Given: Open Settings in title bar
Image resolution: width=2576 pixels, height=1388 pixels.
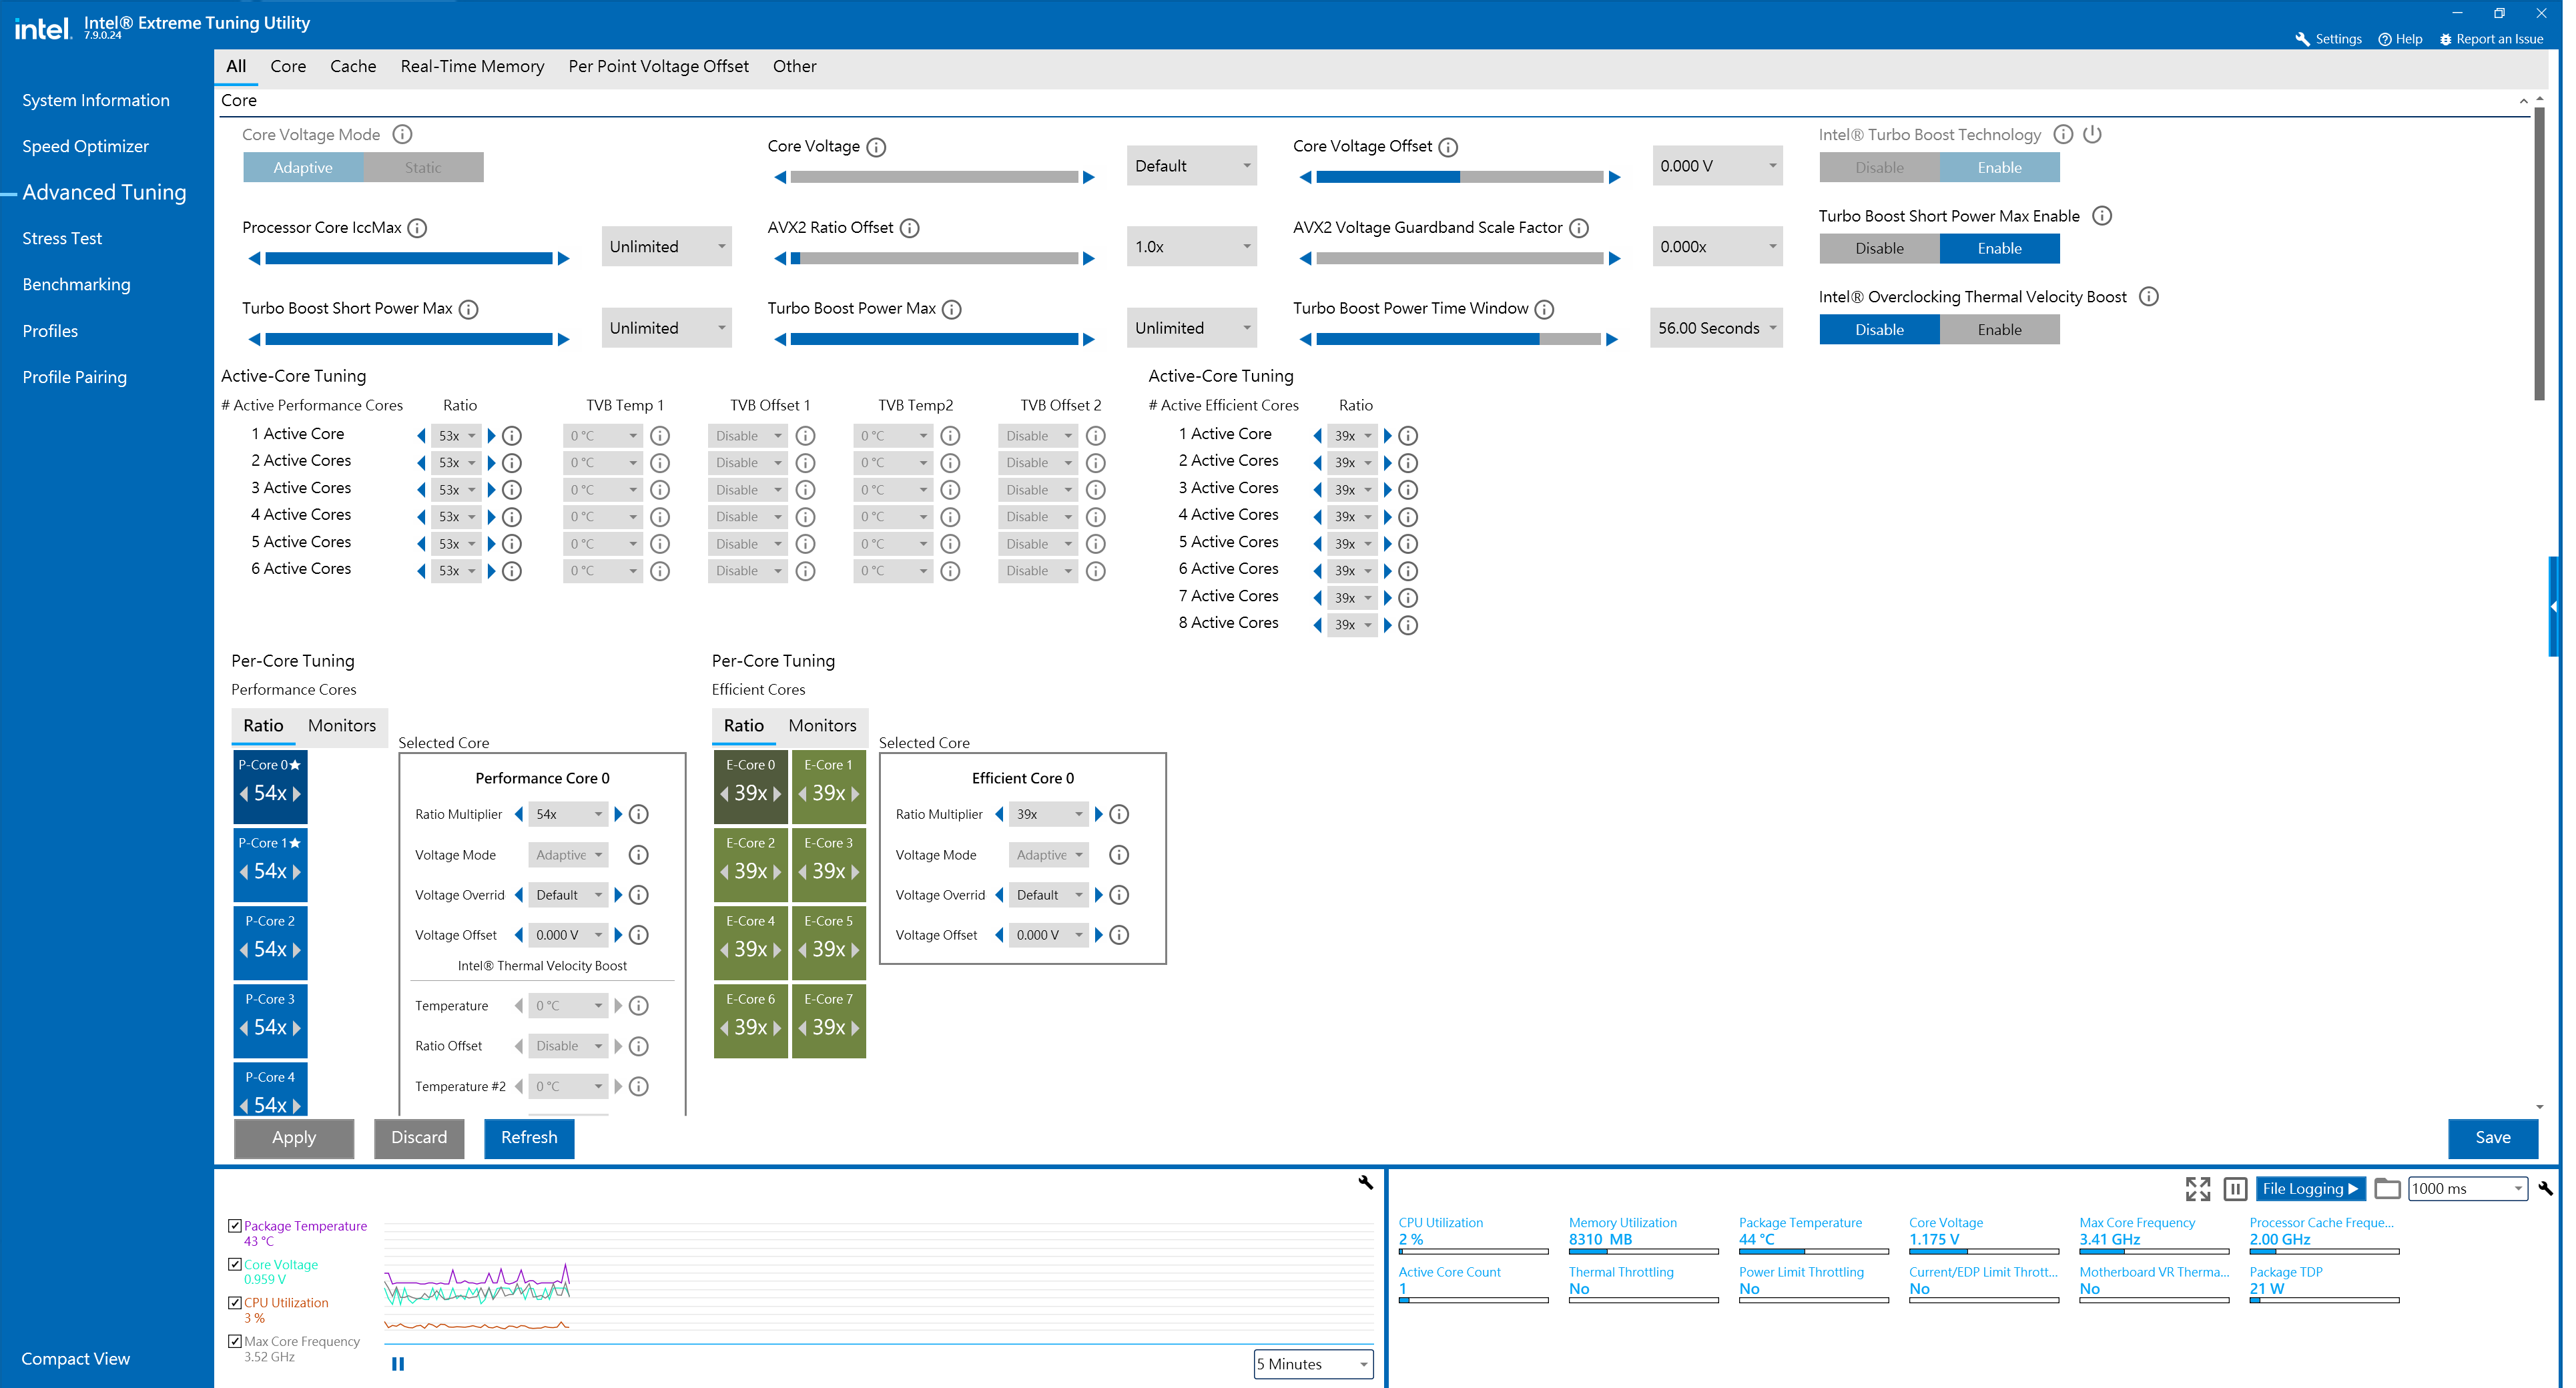Looking at the screenshot, I should click(x=2328, y=39).
